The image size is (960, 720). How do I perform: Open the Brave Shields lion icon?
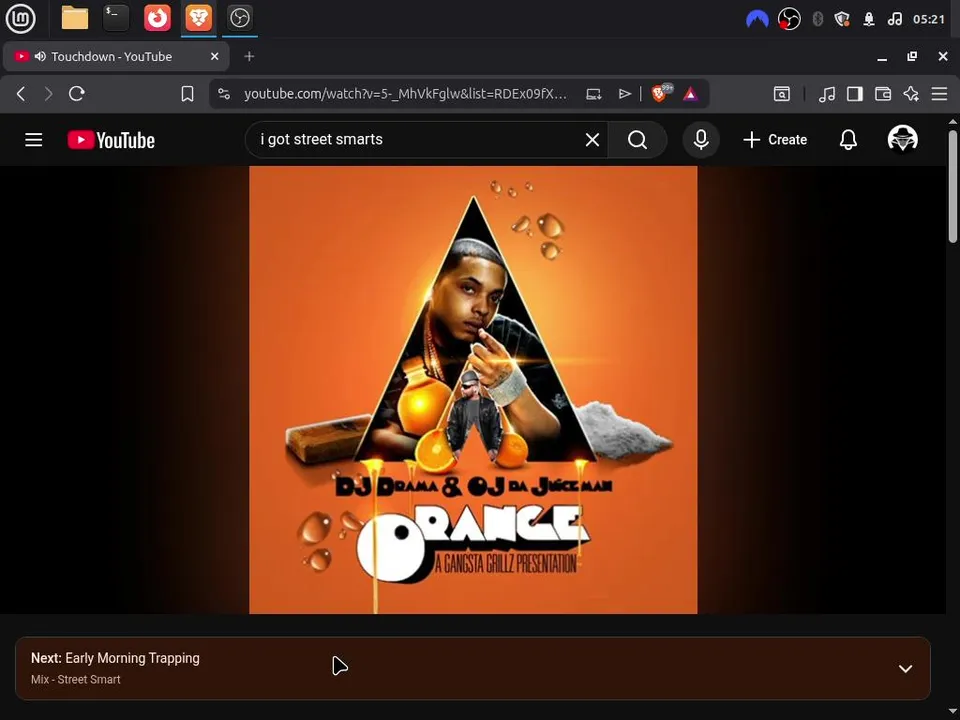click(660, 93)
